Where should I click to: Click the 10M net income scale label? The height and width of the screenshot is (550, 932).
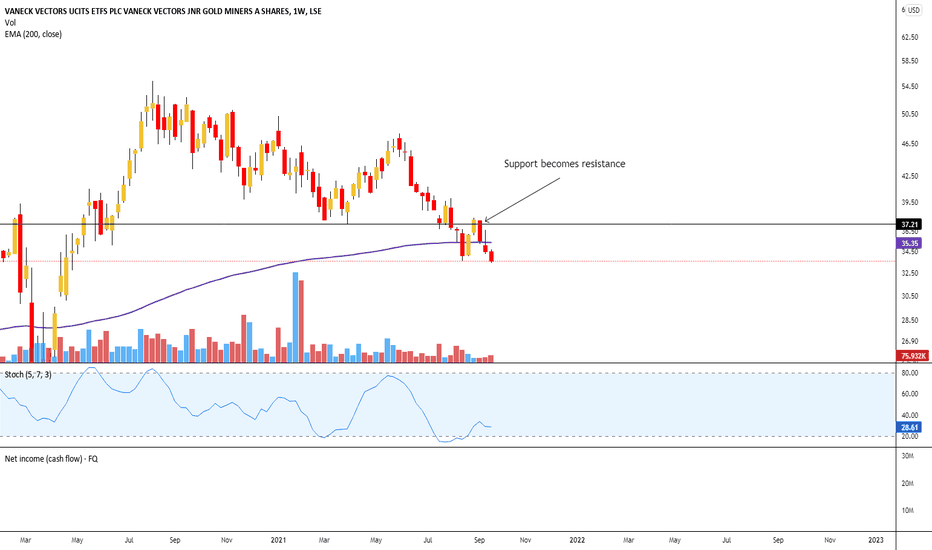pyautogui.click(x=908, y=511)
